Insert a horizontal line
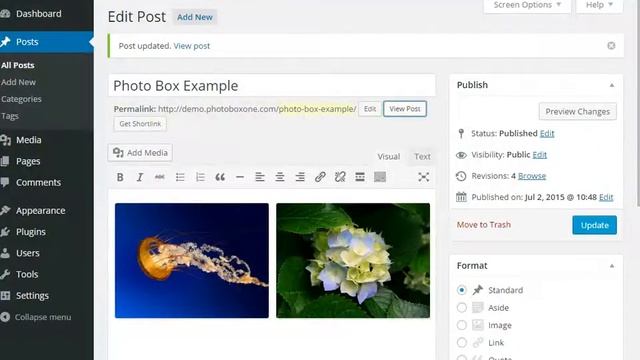 240,177
